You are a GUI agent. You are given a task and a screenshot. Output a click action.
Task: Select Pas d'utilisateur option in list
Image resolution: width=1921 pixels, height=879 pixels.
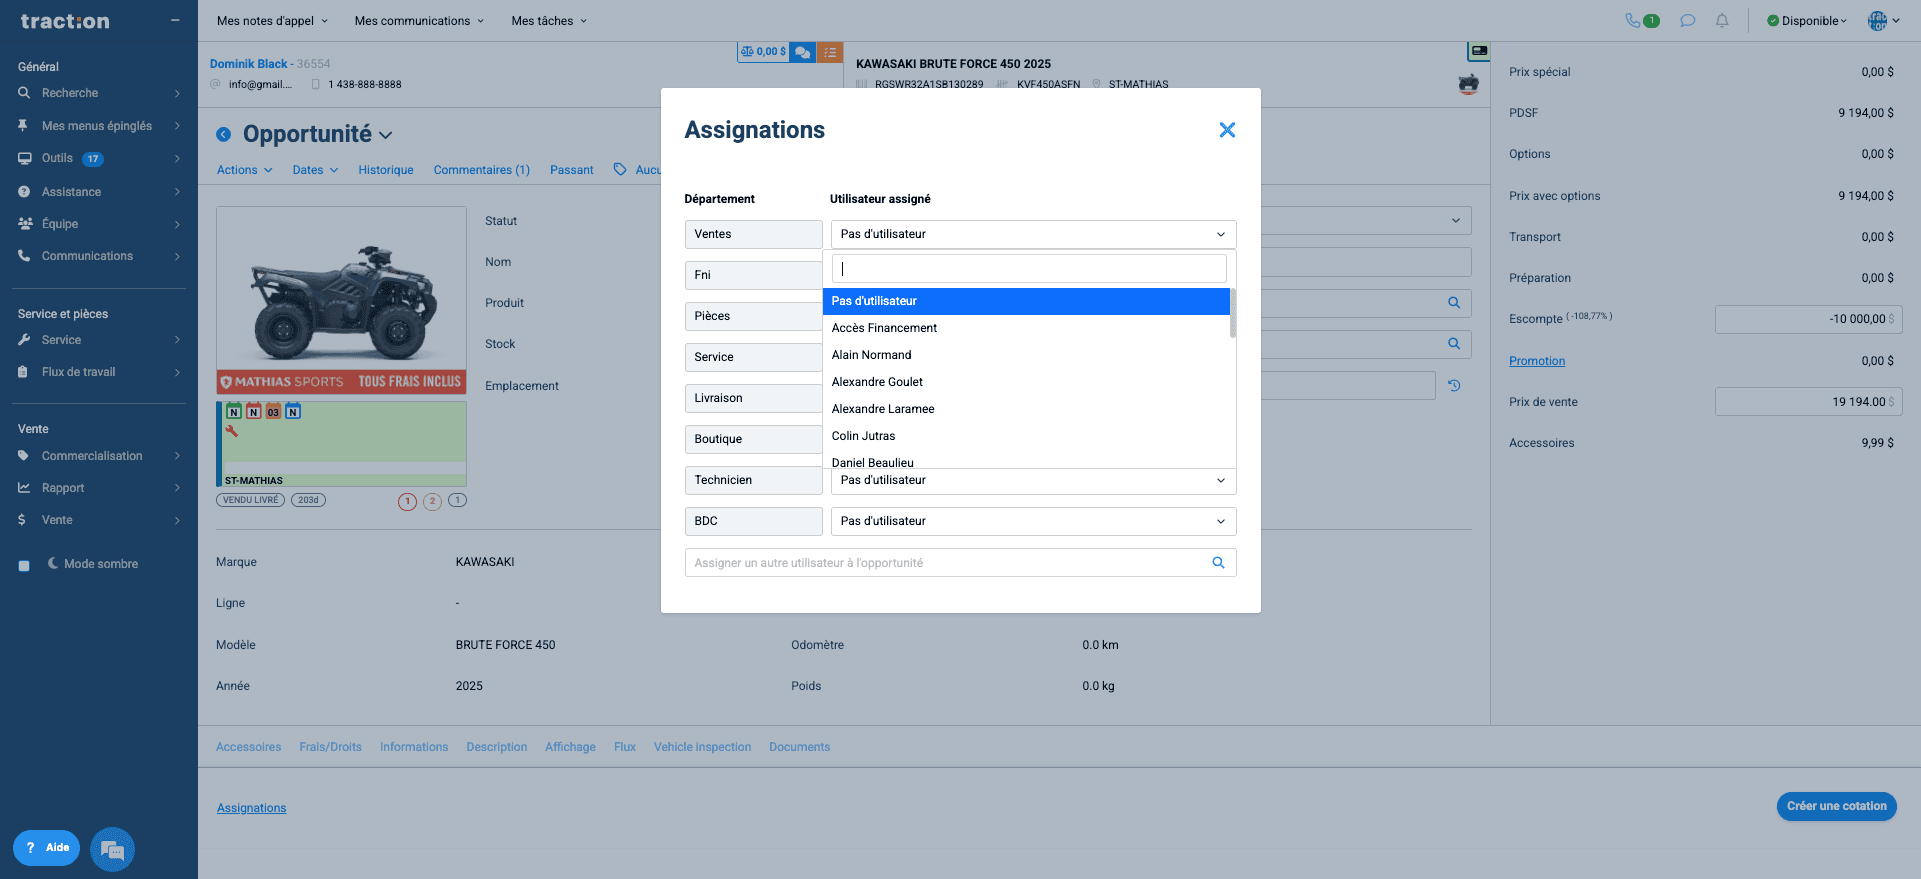pos(1026,301)
